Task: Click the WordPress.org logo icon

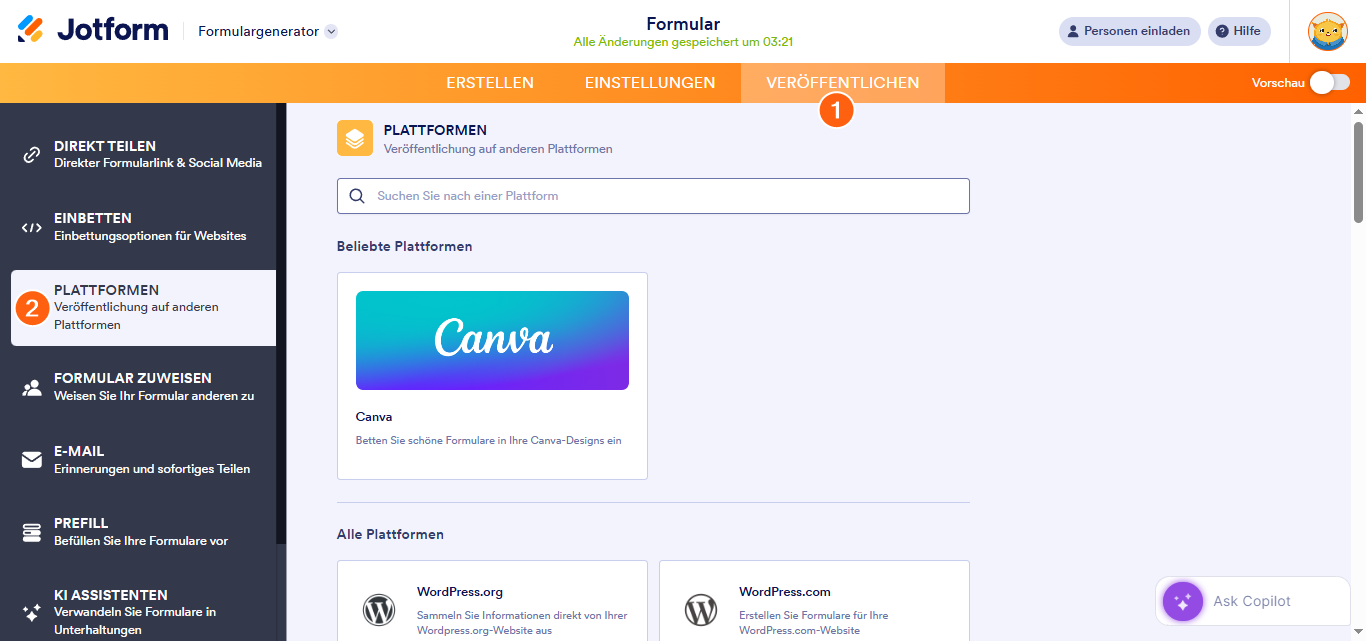Action: (x=379, y=609)
